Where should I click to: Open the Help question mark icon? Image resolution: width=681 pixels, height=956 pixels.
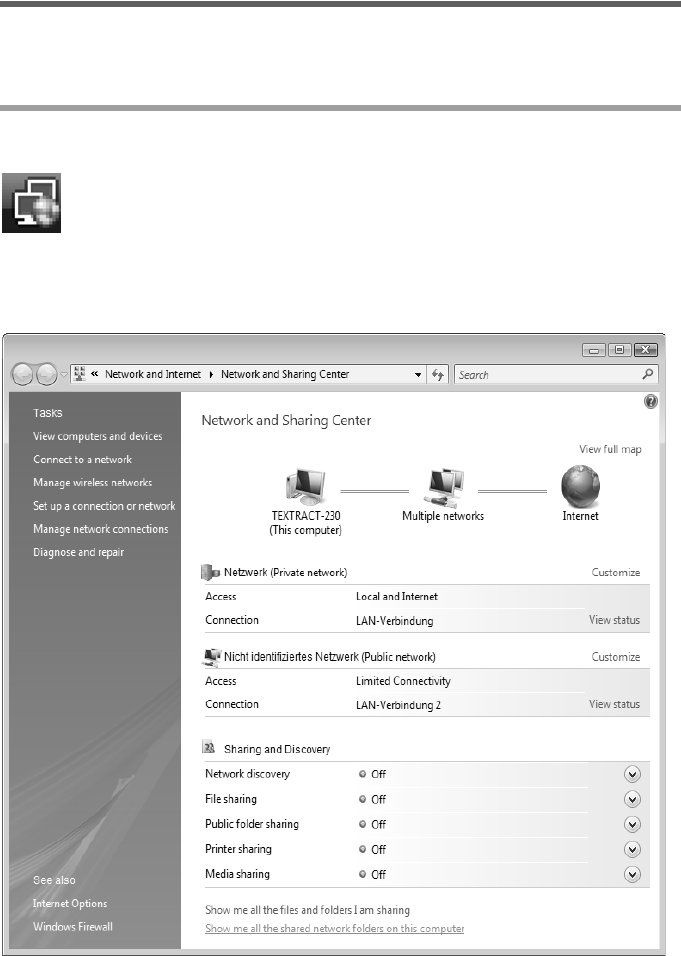651,402
